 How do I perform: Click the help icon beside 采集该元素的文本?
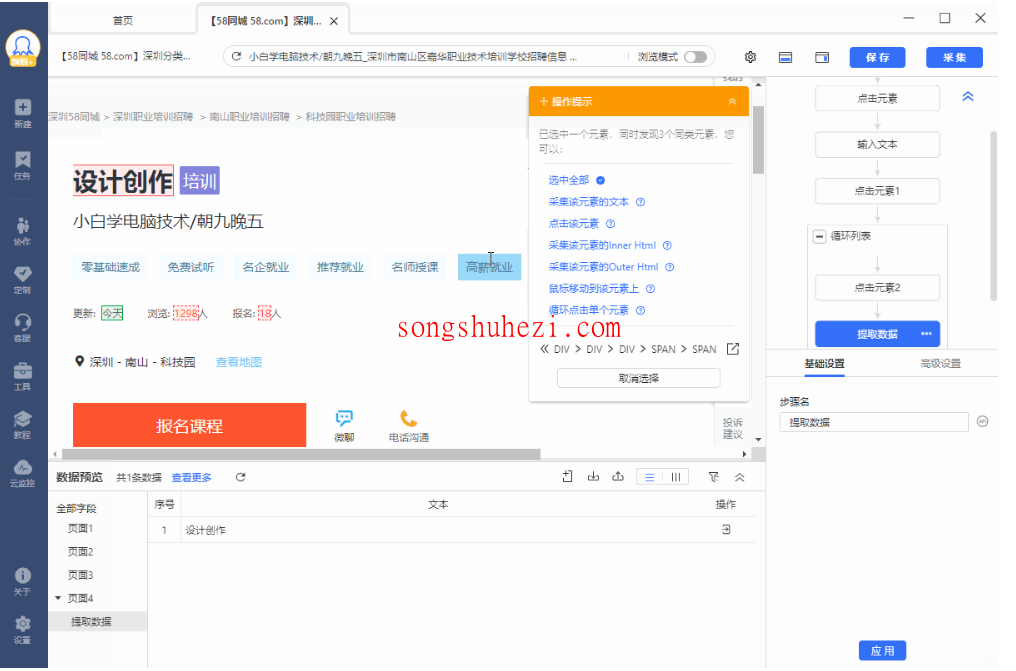pos(640,202)
